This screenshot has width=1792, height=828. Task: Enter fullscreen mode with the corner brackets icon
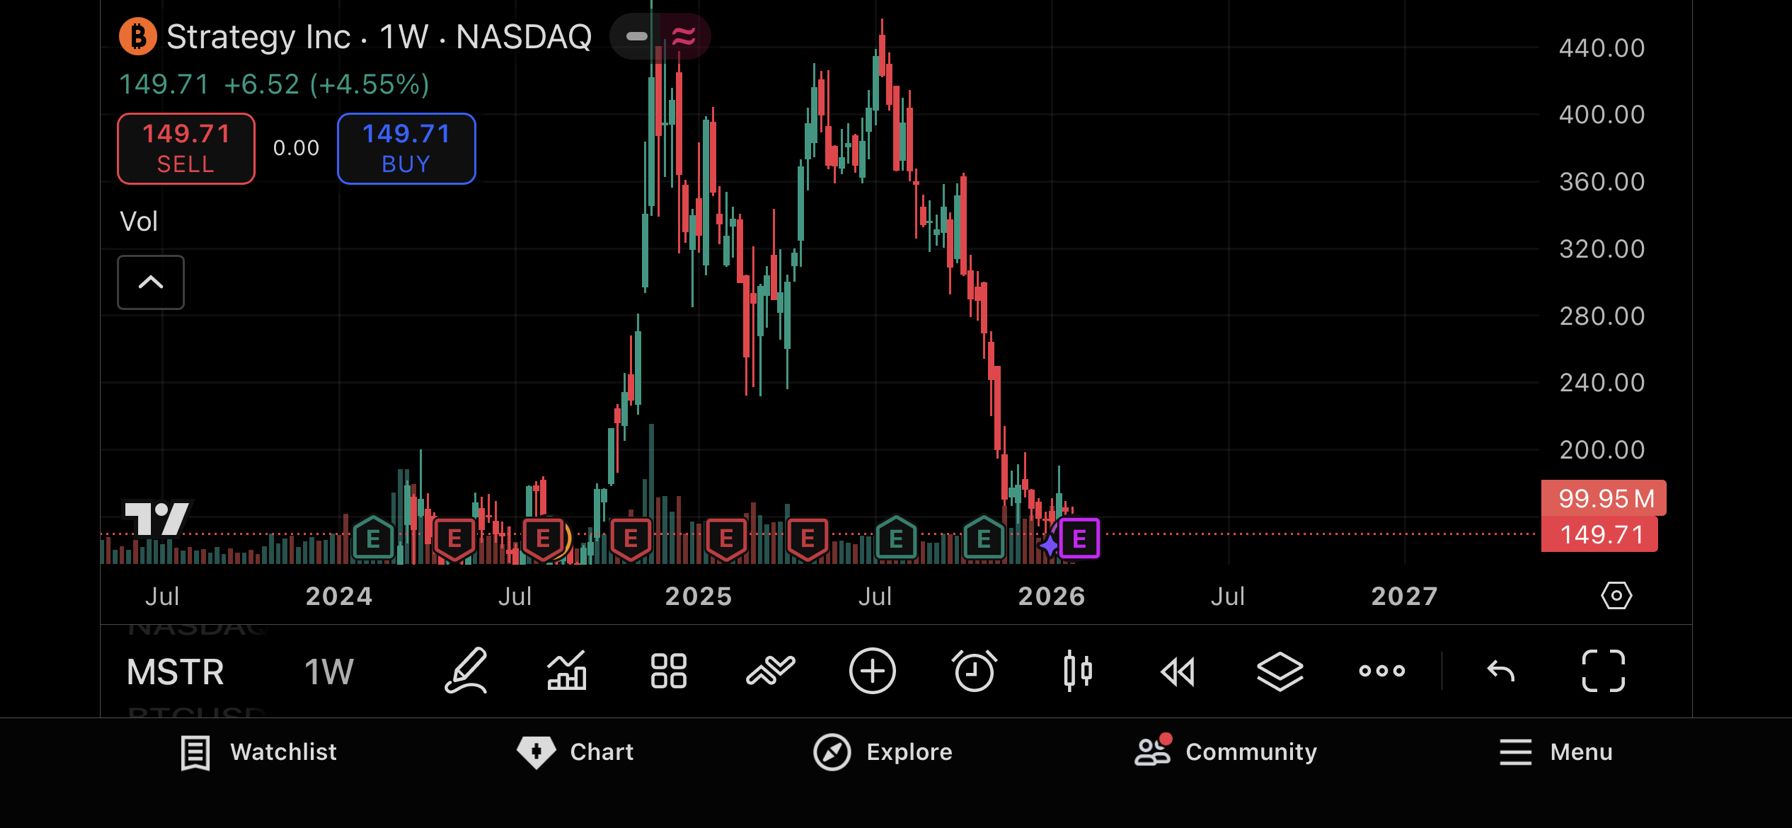(1604, 671)
